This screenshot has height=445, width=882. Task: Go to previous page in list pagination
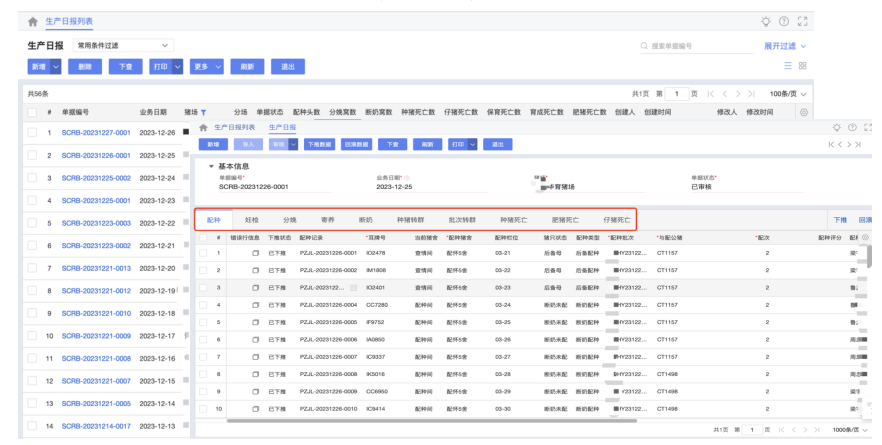tap(724, 94)
